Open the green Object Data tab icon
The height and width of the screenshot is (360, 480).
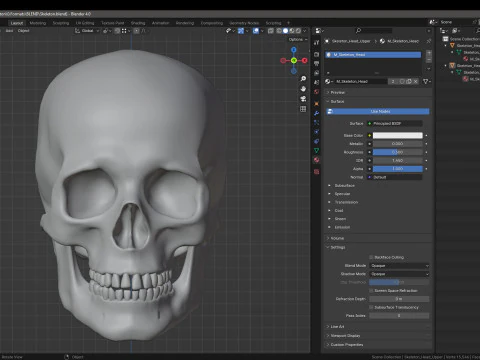click(x=316, y=151)
